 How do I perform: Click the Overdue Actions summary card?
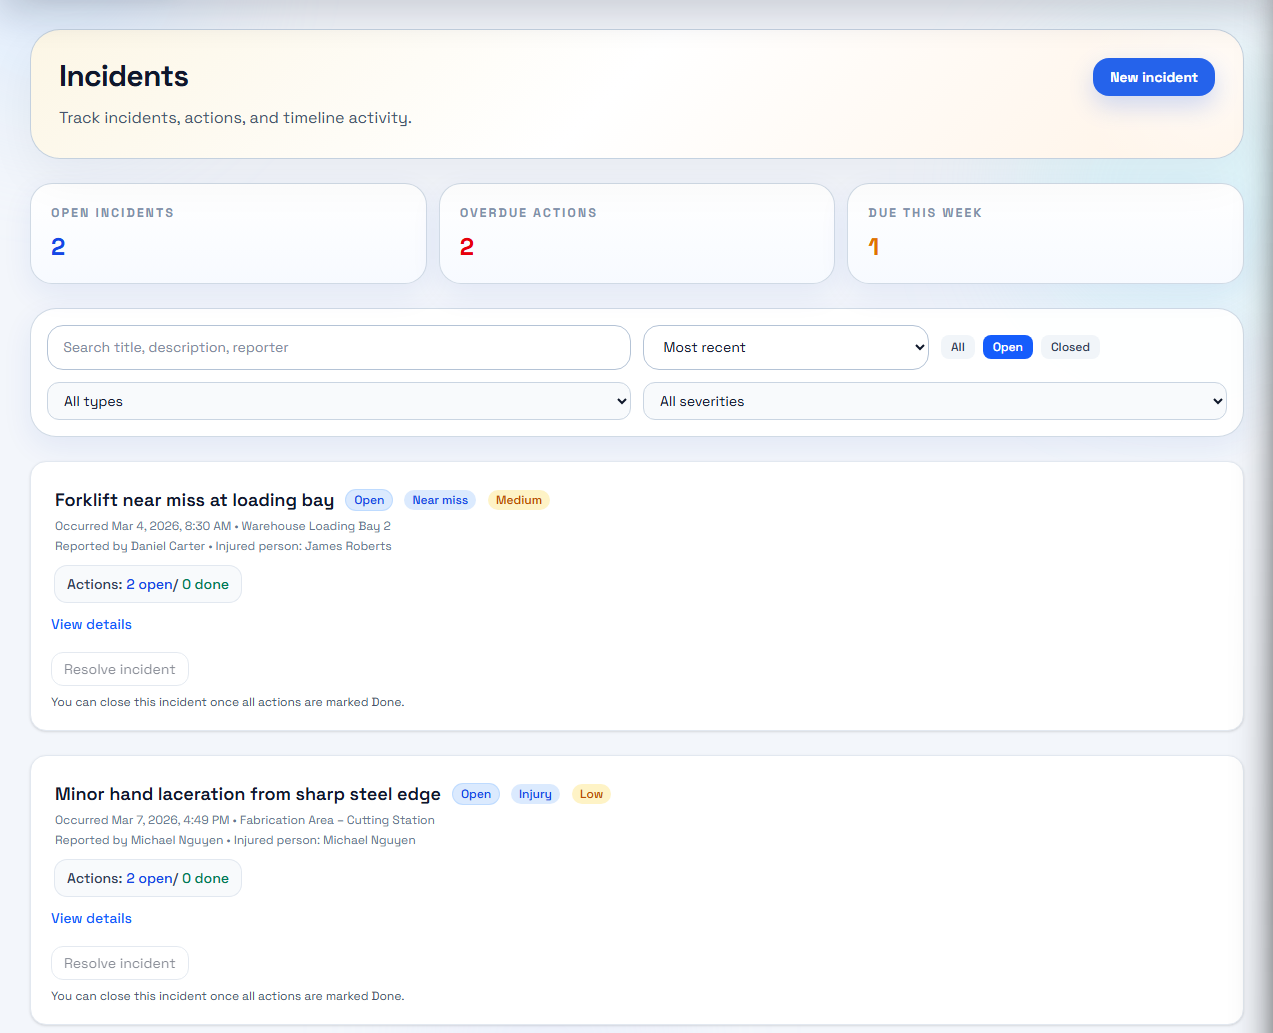(x=637, y=233)
